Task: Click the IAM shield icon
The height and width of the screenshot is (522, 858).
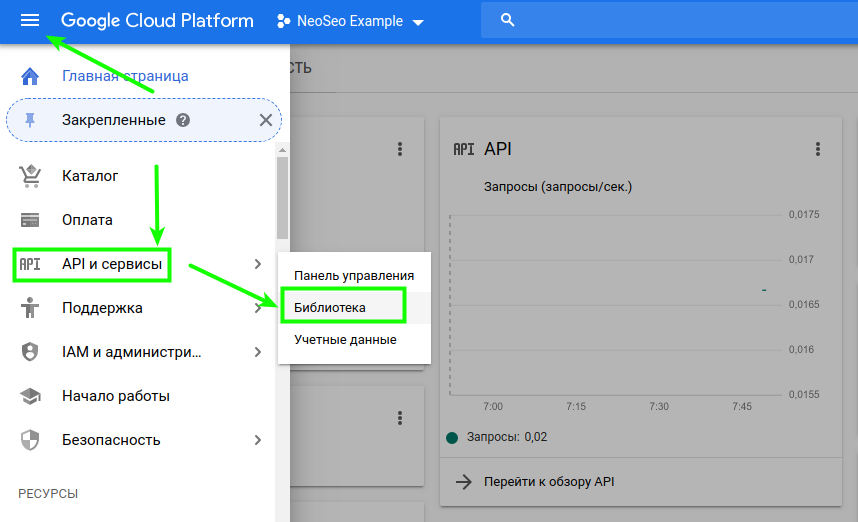Action: pos(30,352)
